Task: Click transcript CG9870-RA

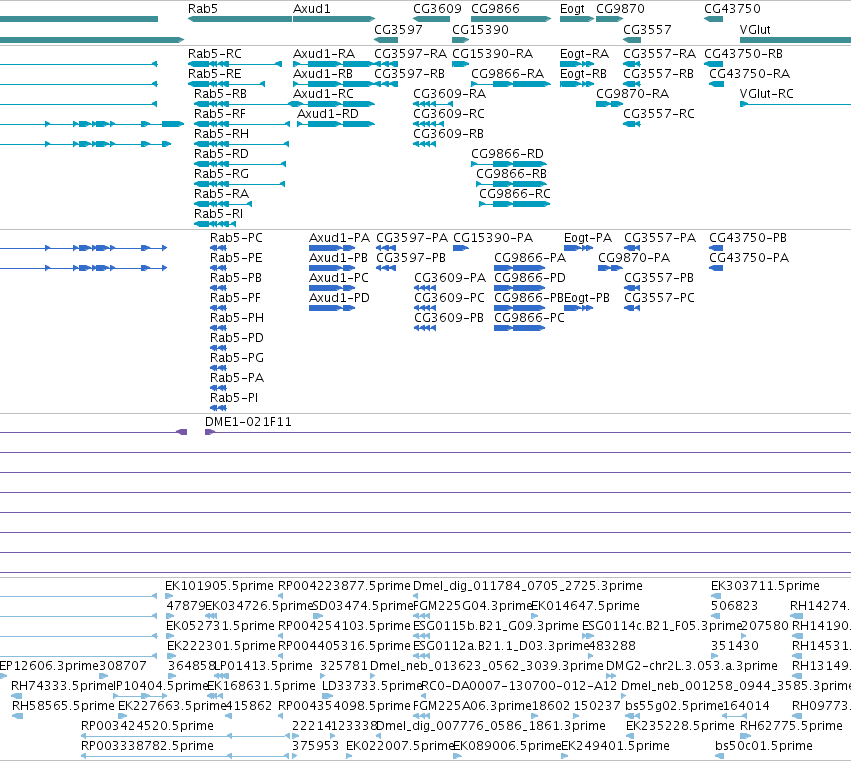Action: tap(632, 94)
